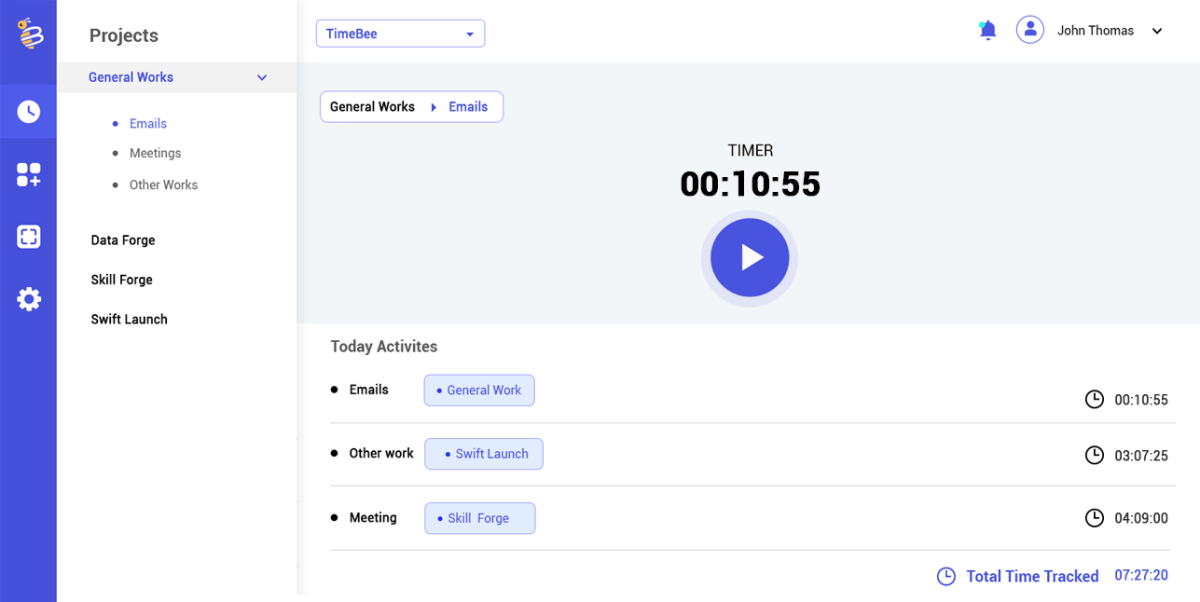Open the Swift Launch project
Viewport: 1200px width, 602px height.
point(129,319)
